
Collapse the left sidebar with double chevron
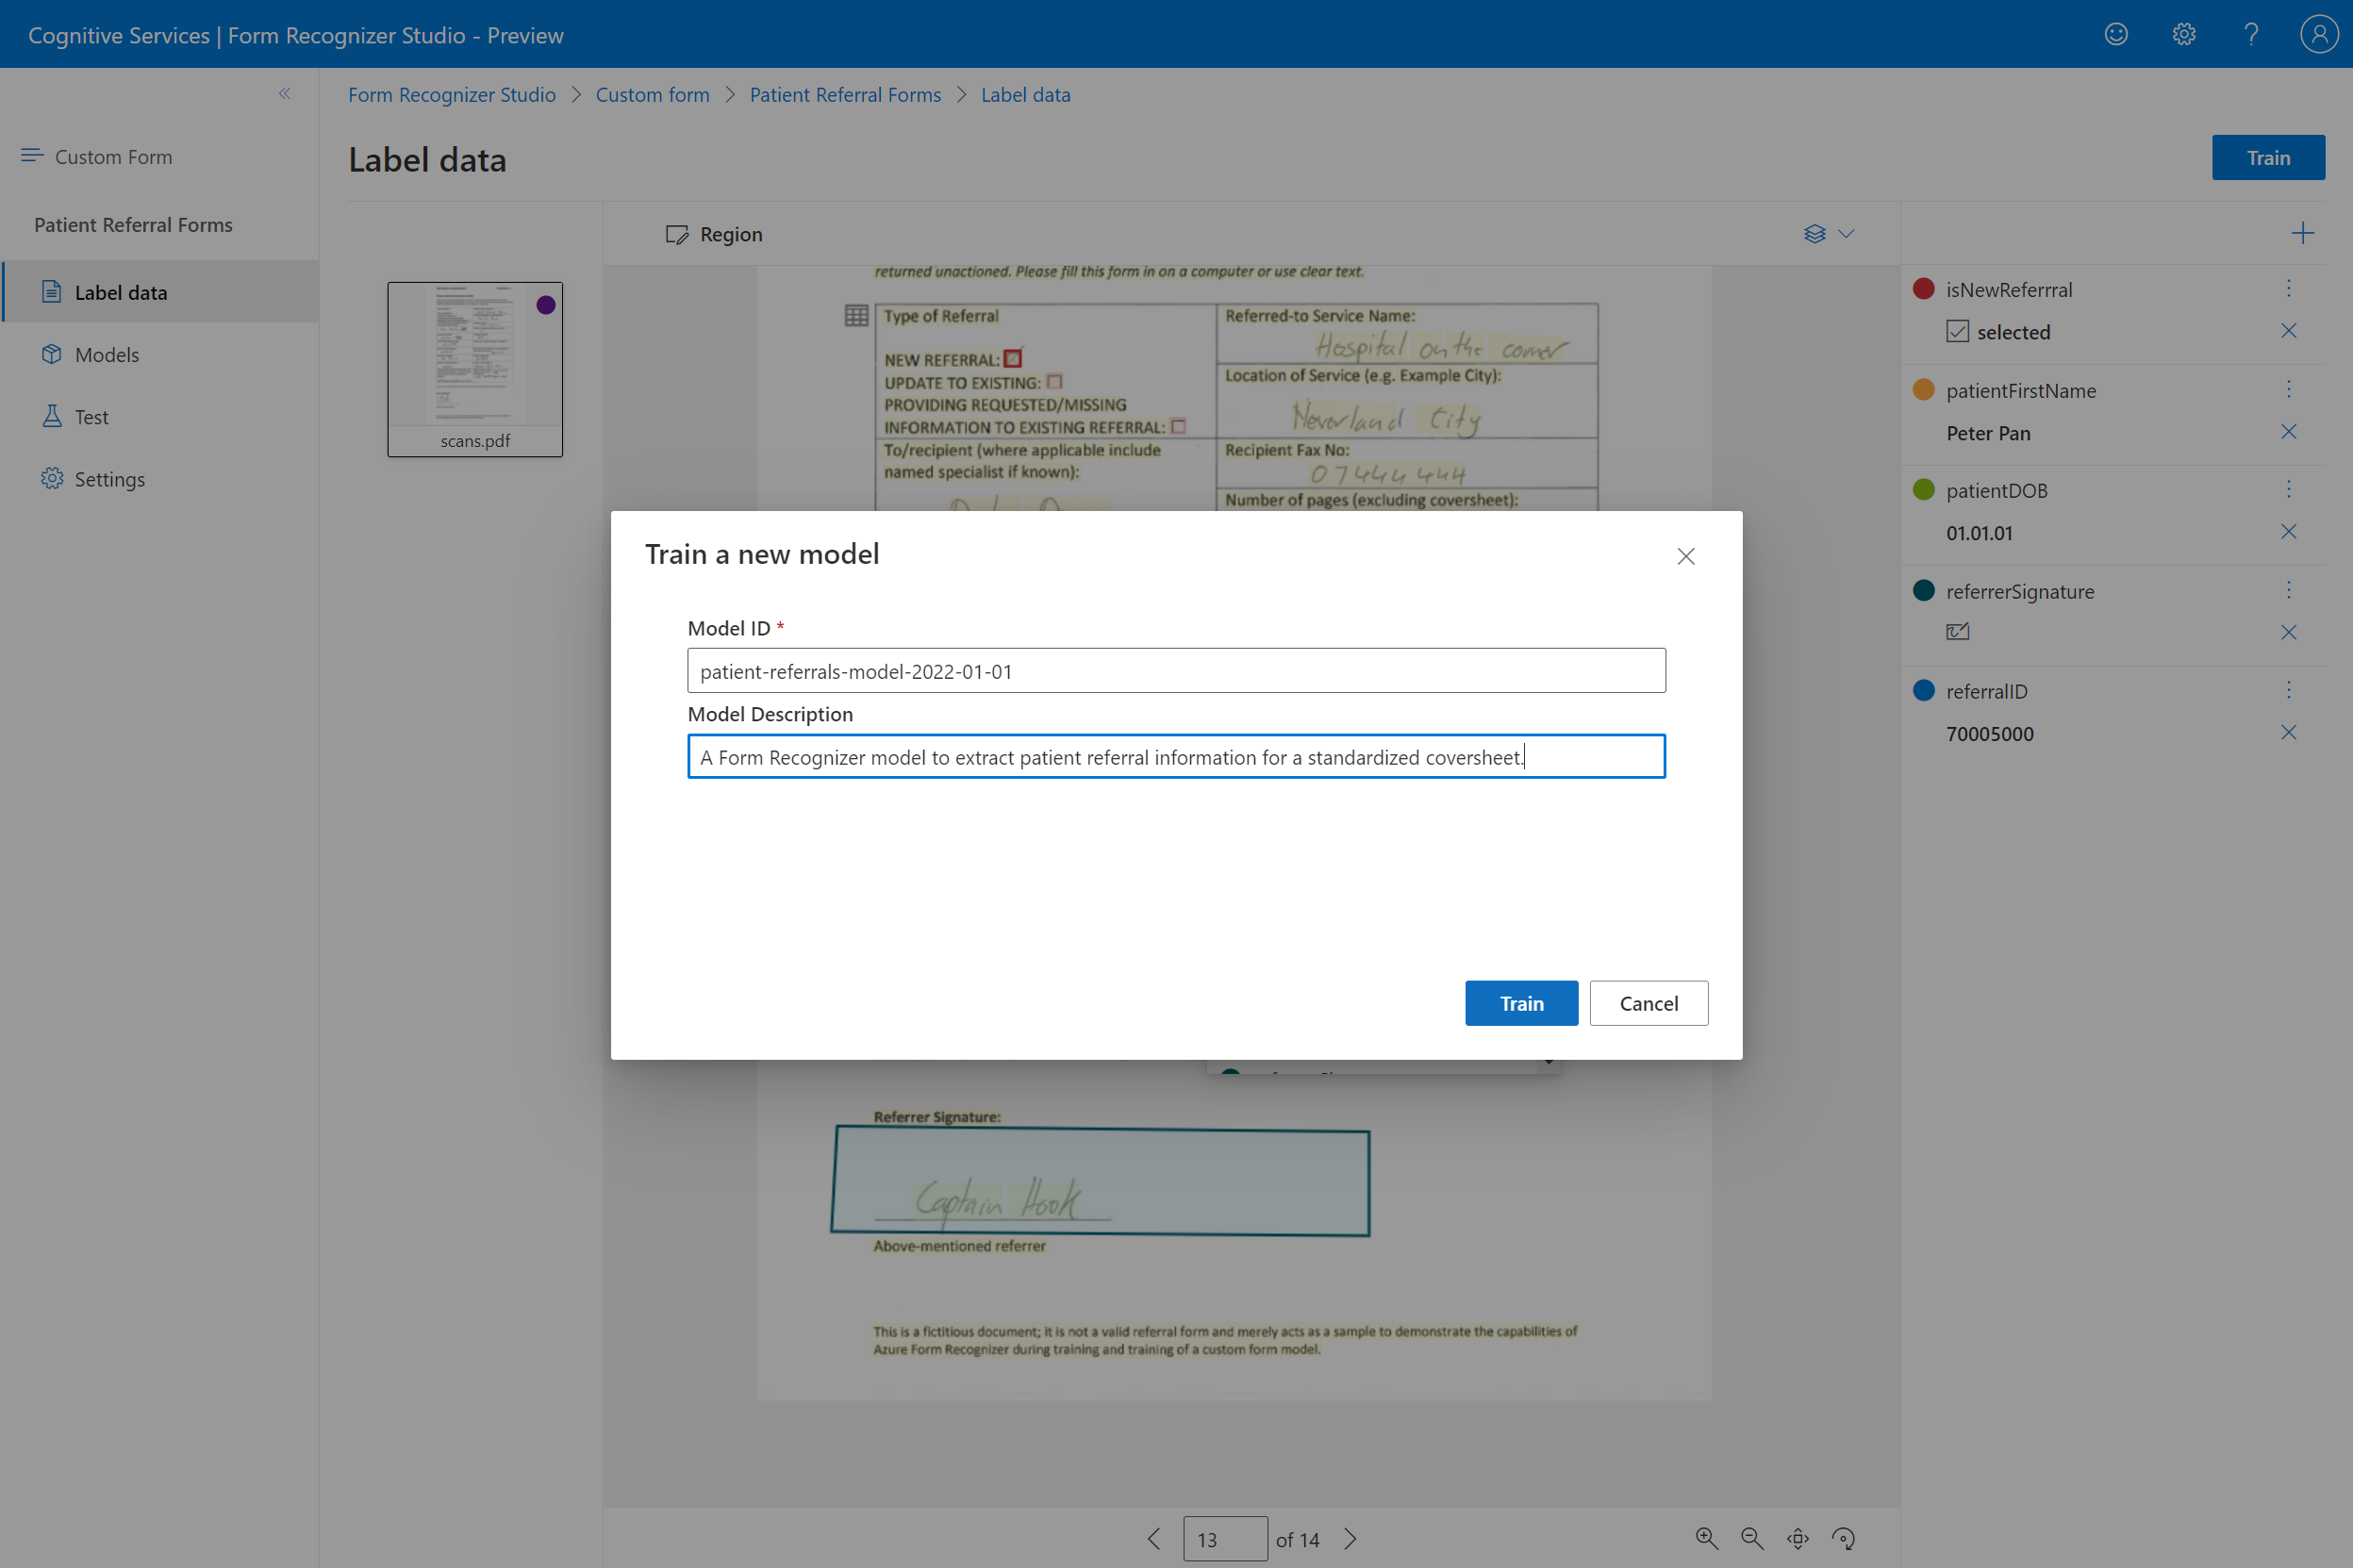tap(285, 94)
